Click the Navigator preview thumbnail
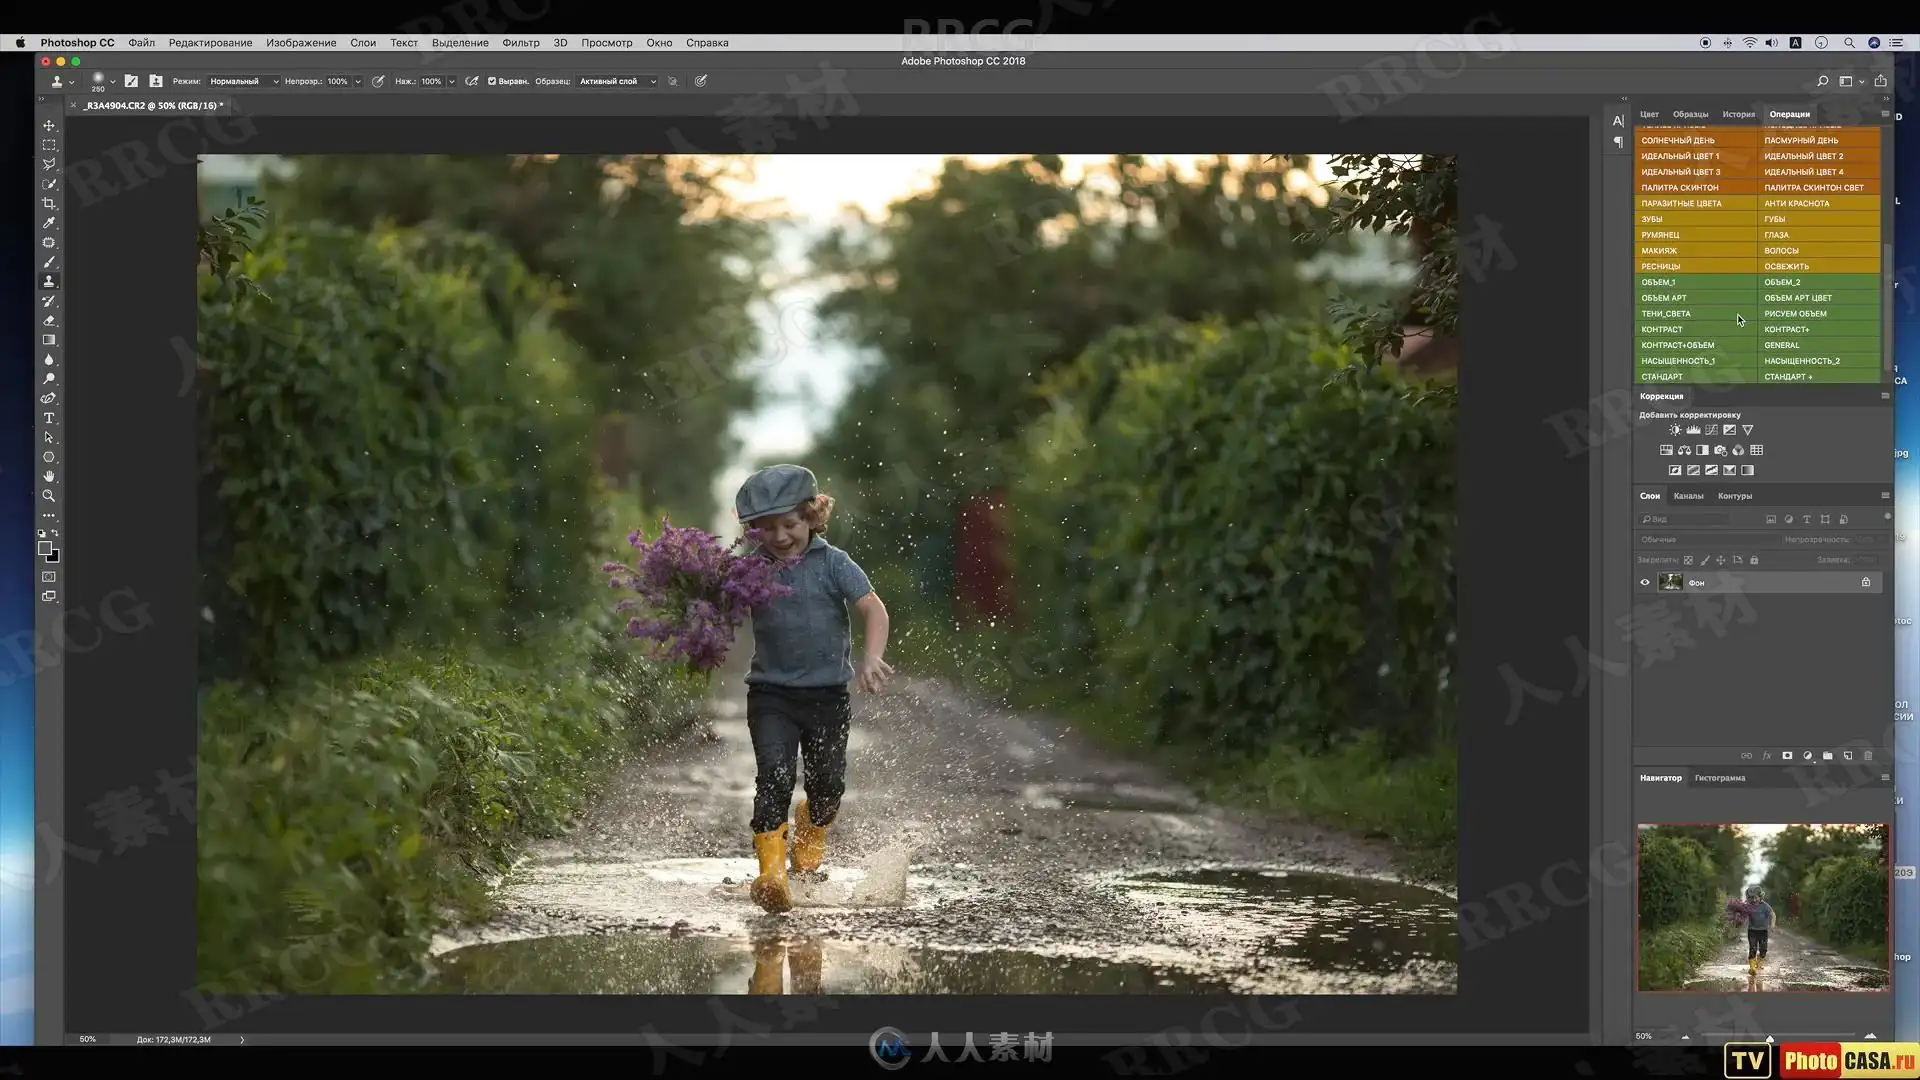Screen dimensions: 1920x1080 [x=1762, y=907]
